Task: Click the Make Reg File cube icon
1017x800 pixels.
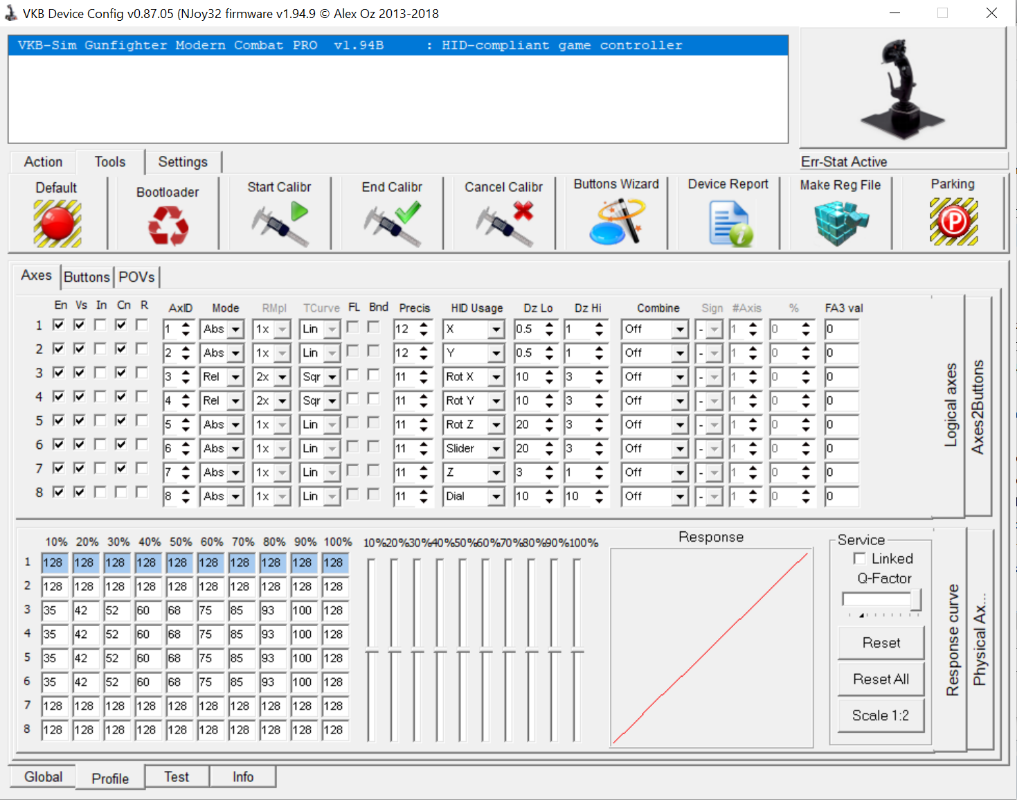Action: (841, 223)
